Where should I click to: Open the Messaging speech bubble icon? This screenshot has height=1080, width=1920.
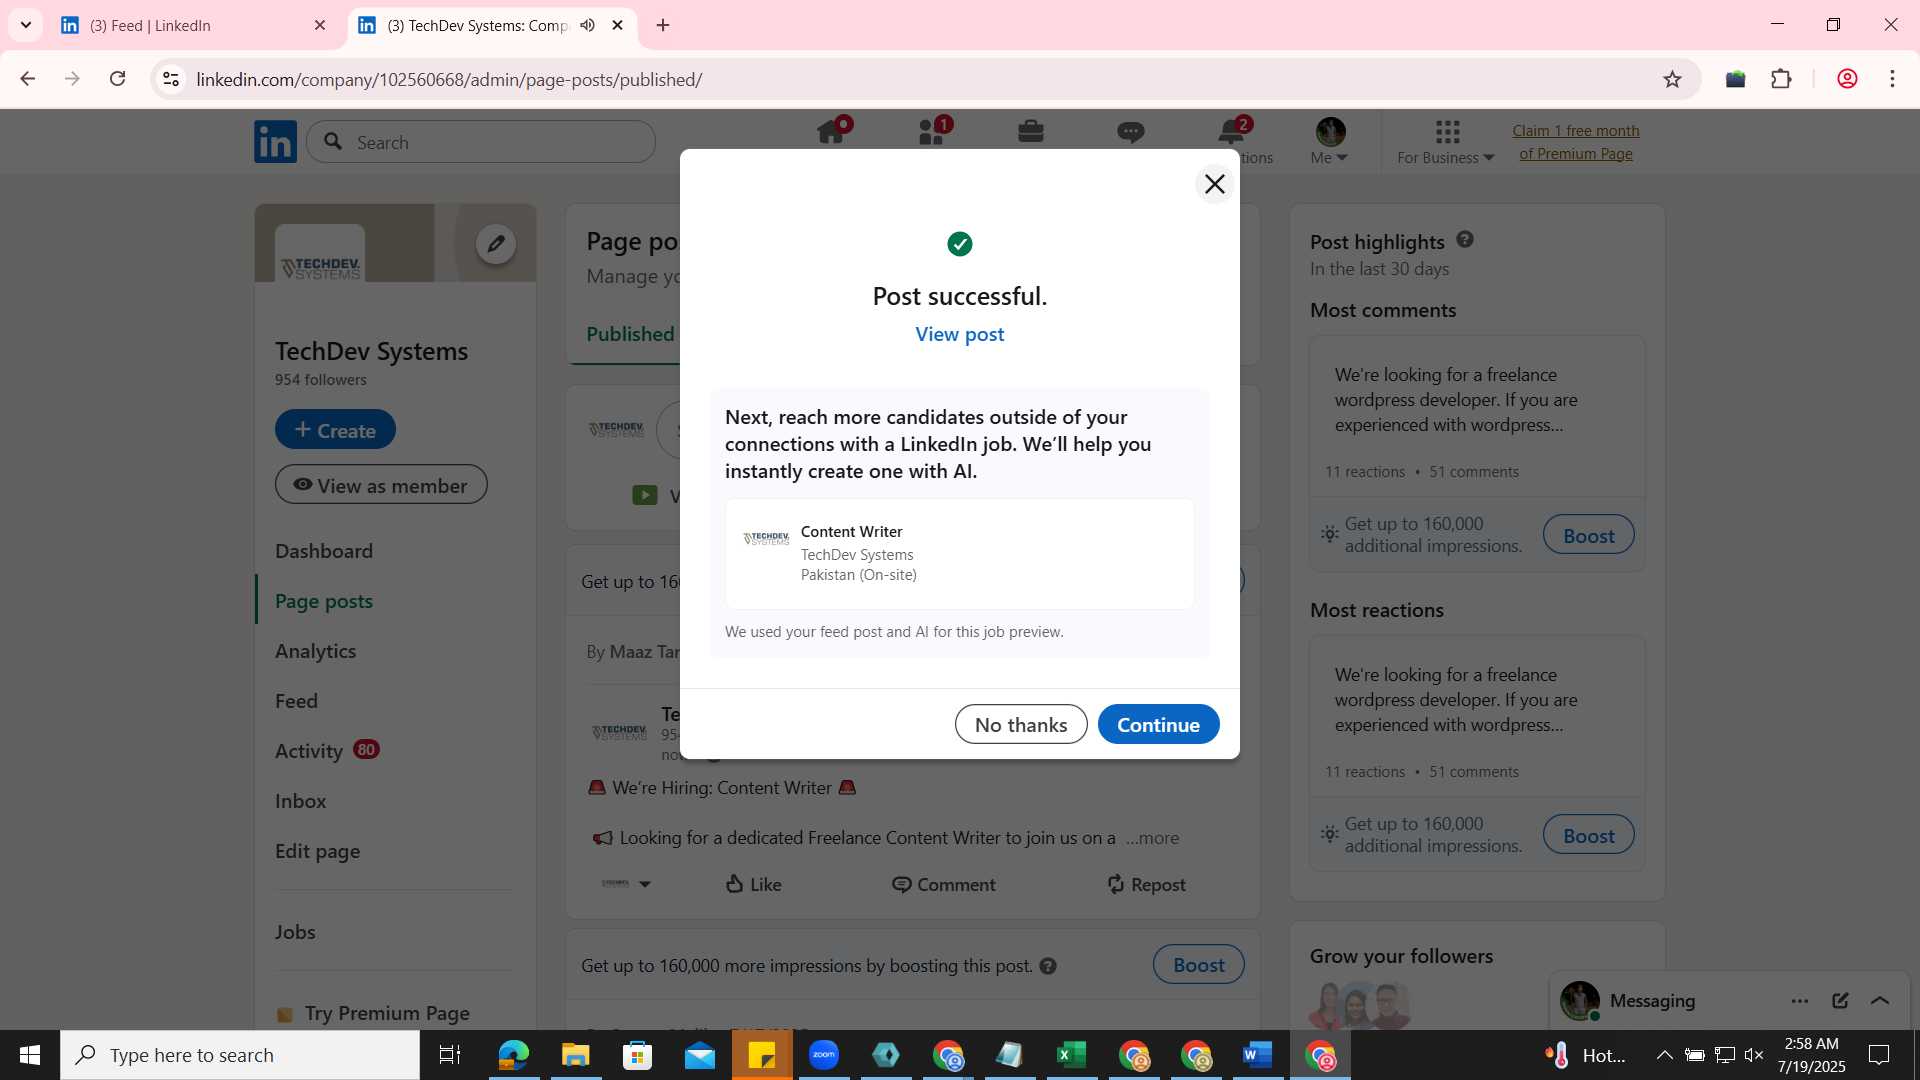1130,132
